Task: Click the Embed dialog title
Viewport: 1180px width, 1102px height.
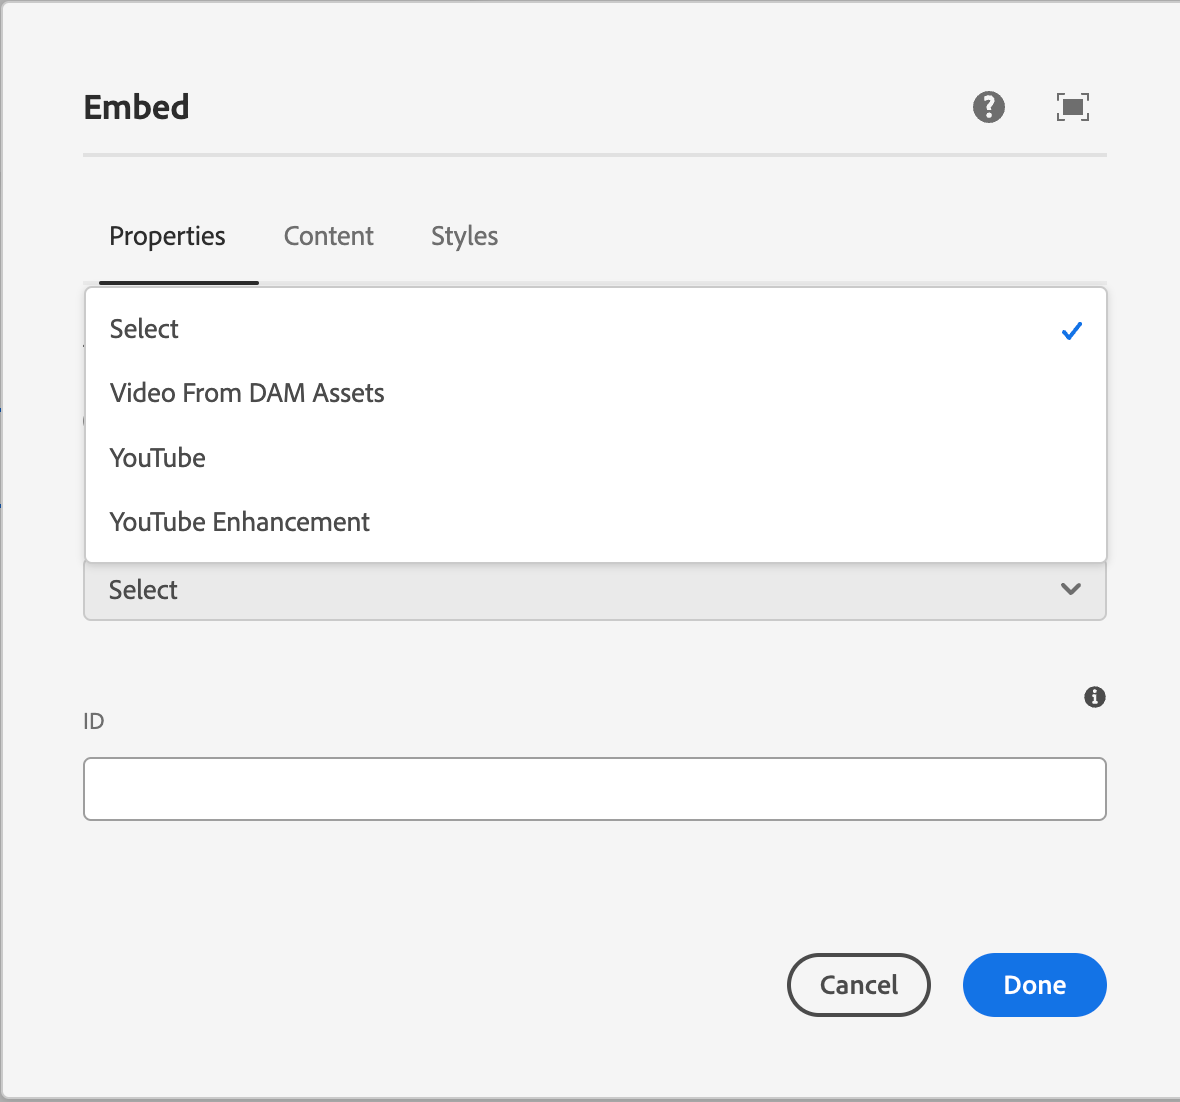Action: click(136, 107)
